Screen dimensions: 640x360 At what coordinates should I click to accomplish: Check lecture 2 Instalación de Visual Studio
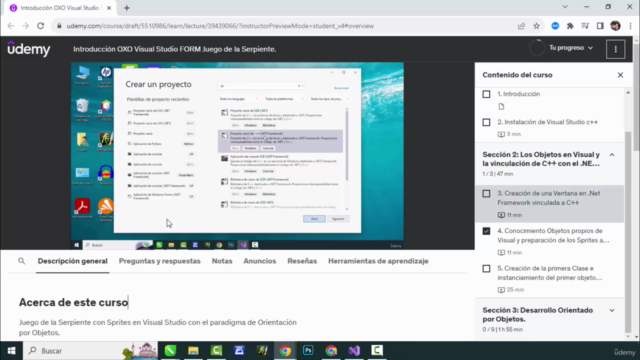[486, 122]
